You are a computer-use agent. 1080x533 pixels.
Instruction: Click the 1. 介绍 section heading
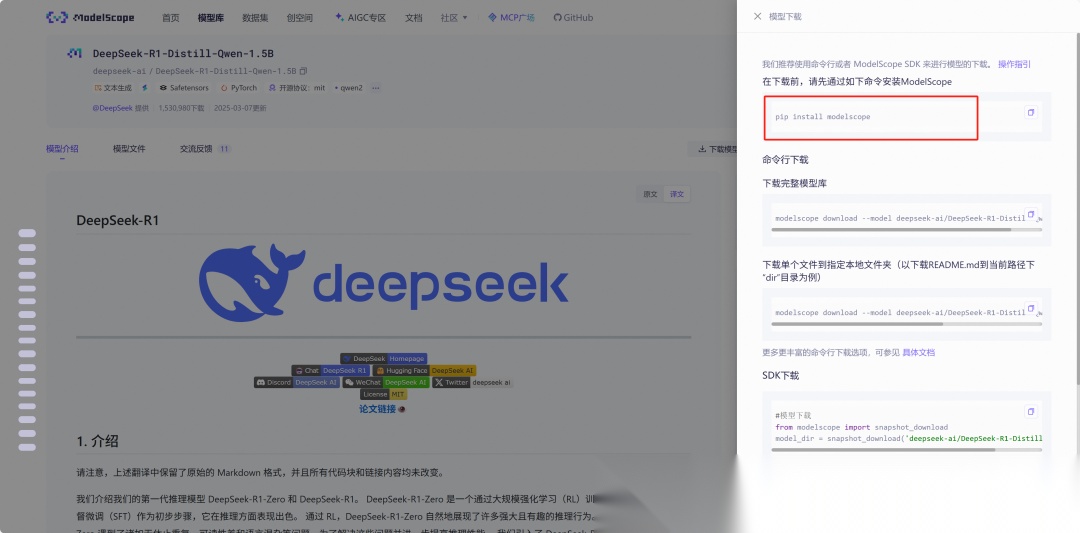[x=98, y=441]
